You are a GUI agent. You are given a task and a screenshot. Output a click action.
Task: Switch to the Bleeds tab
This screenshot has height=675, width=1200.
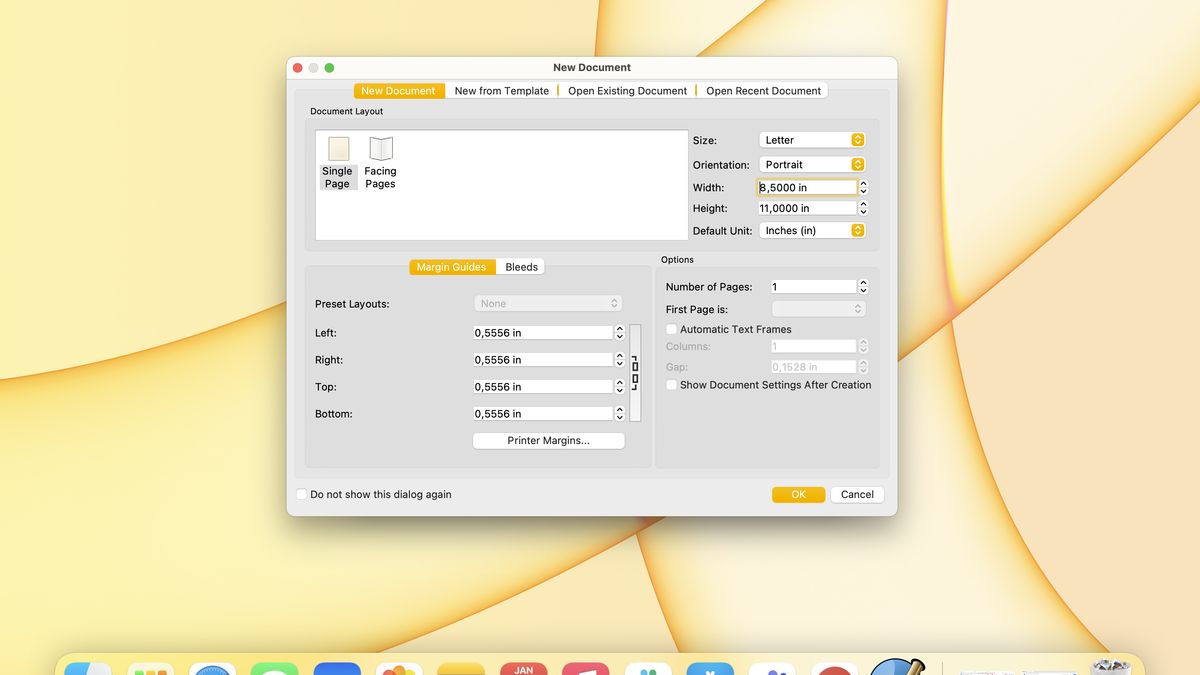click(521, 267)
